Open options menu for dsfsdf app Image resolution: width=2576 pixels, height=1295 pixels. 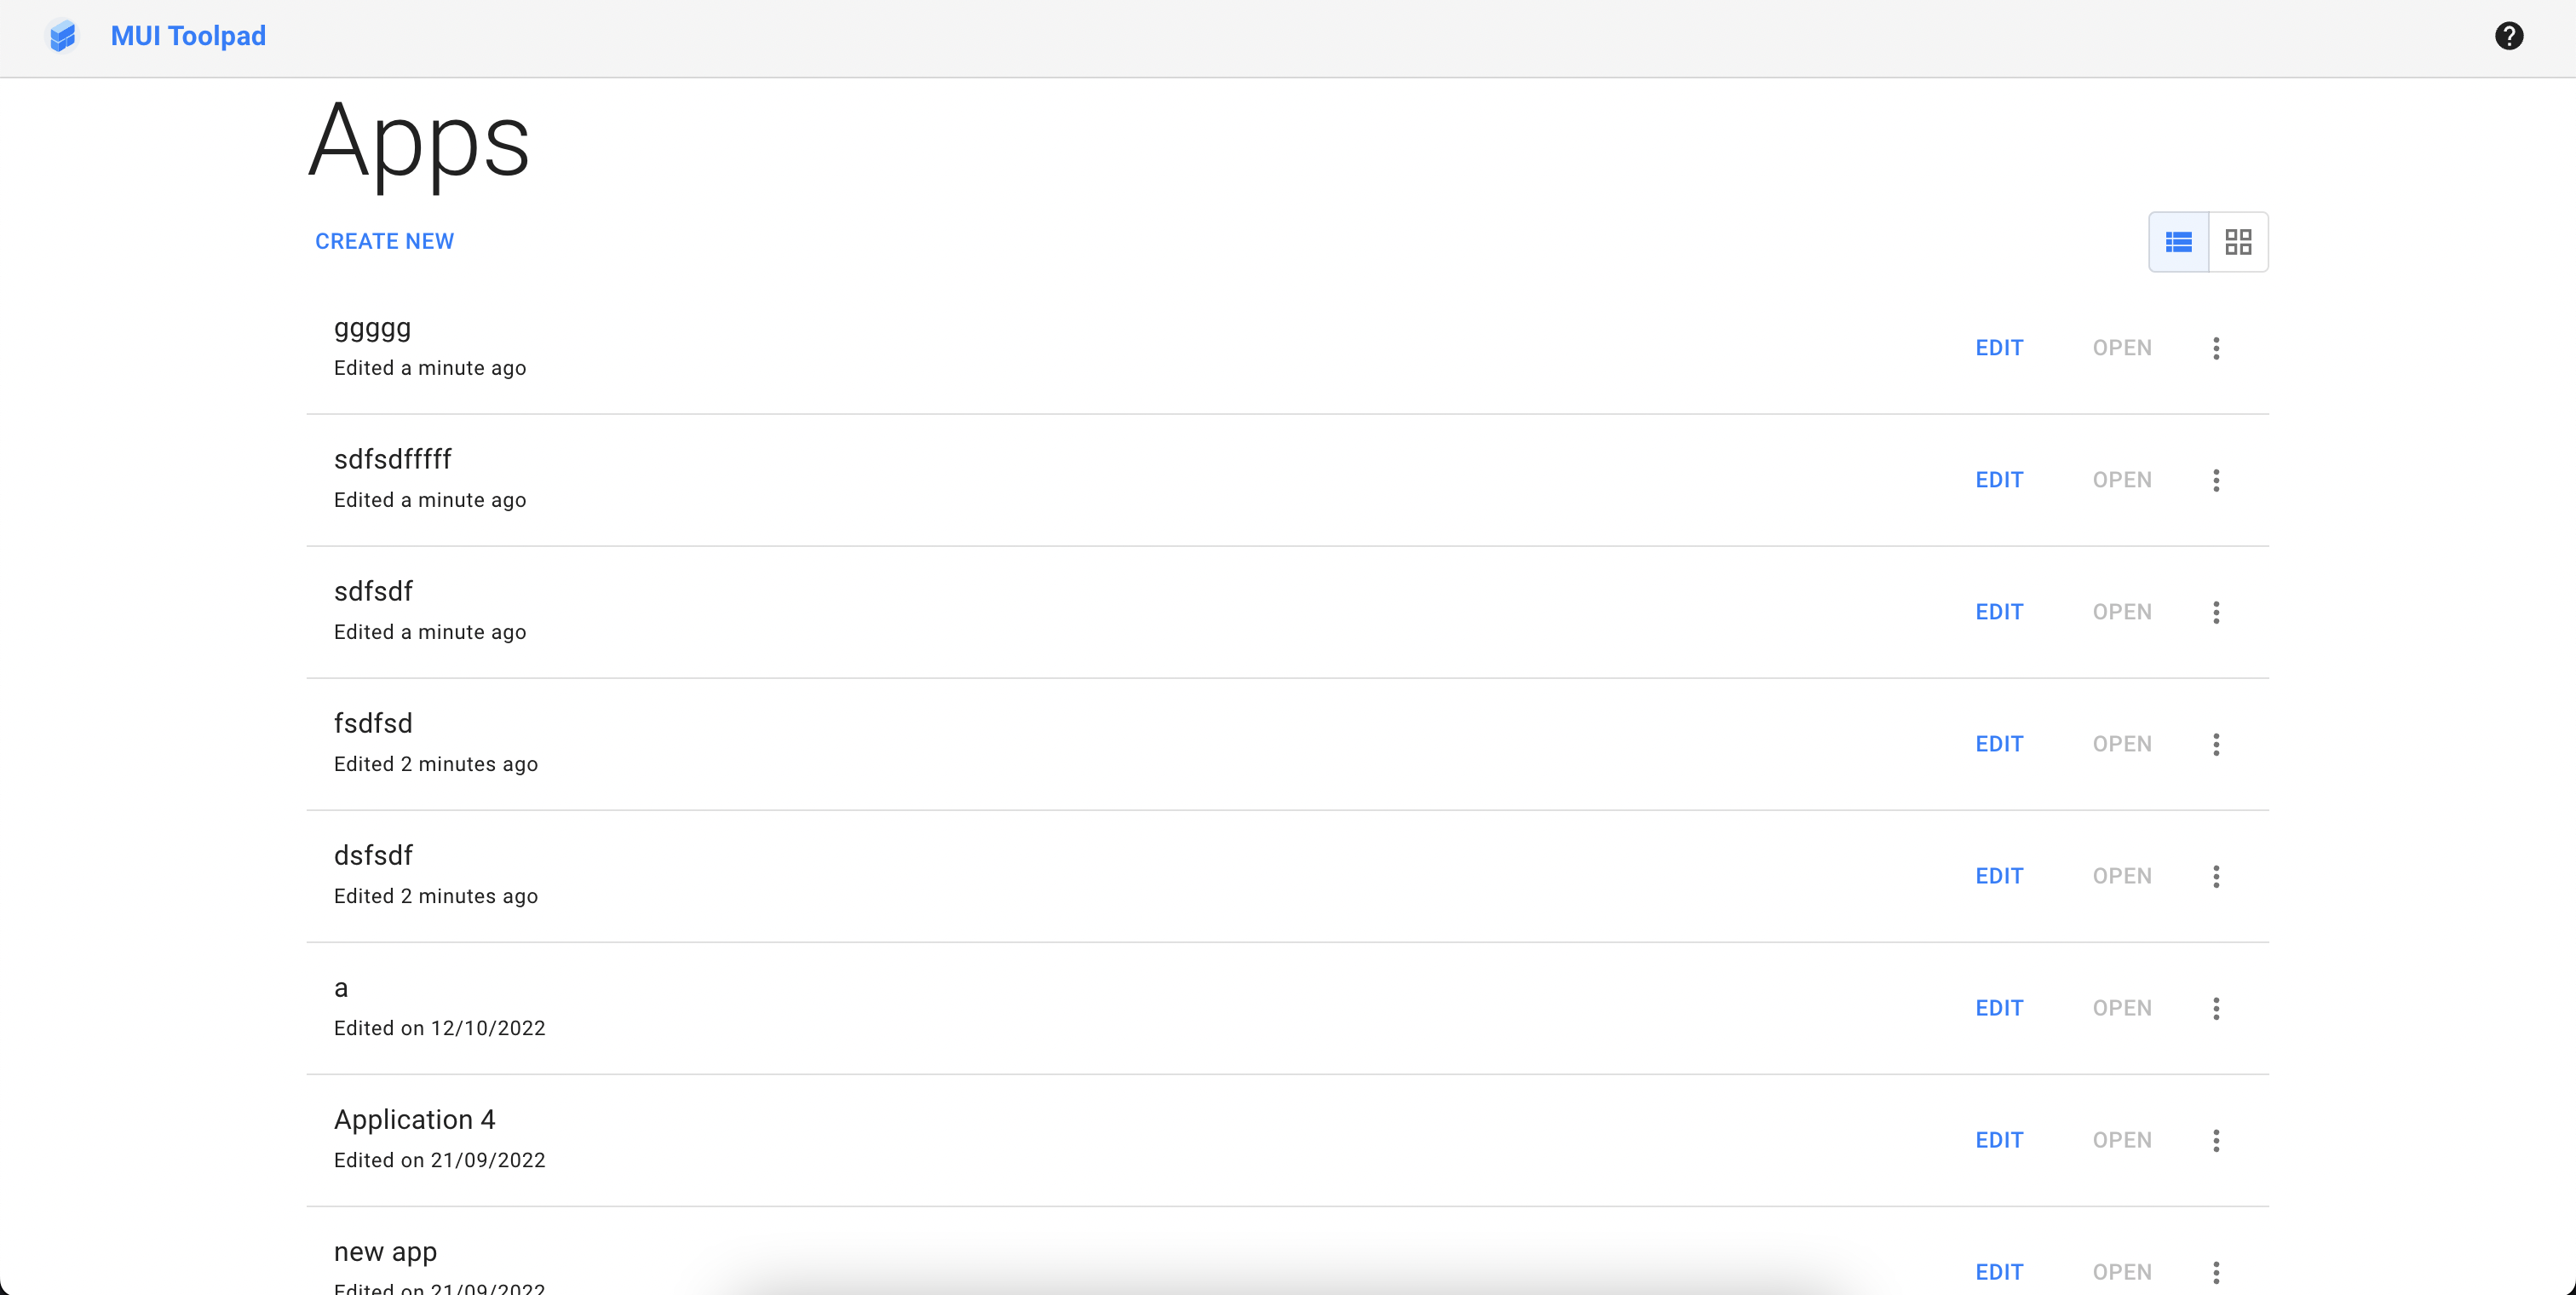pyautogui.click(x=2216, y=875)
